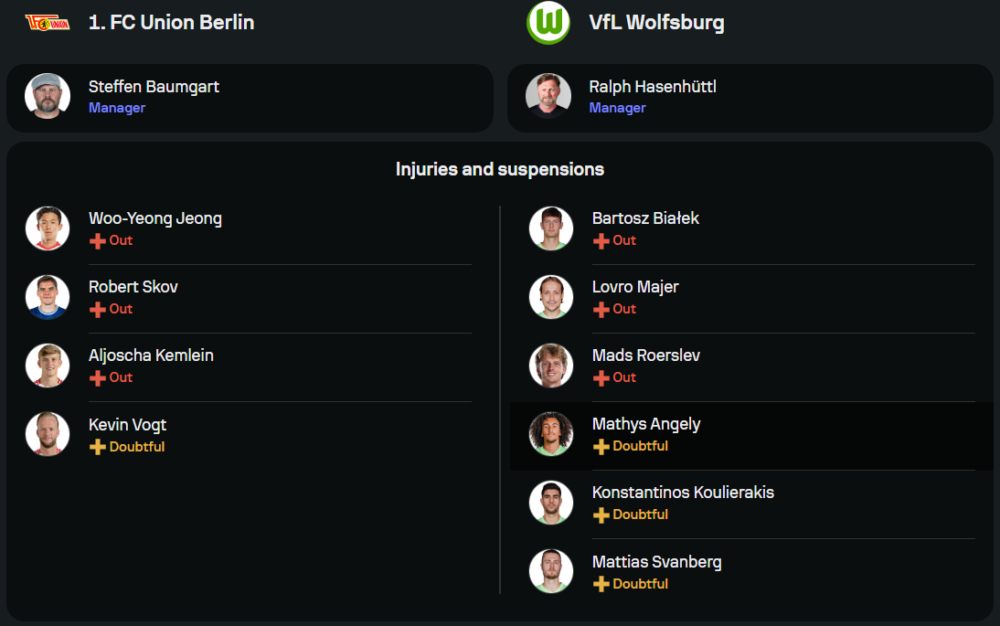Open the 1. FC Union Berlin team name

click(x=171, y=22)
